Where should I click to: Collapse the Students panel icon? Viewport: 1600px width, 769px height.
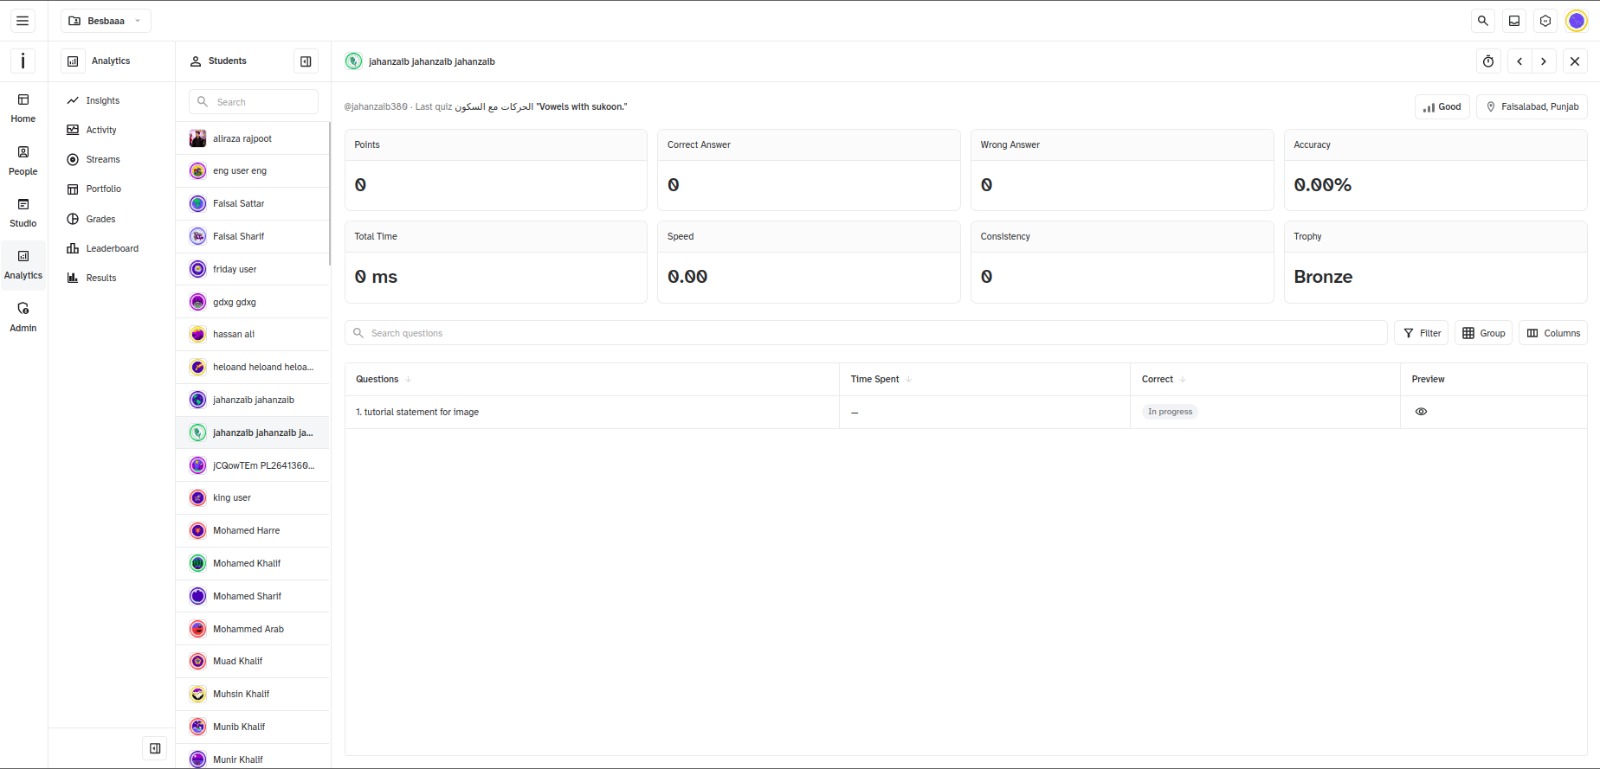[x=306, y=61]
